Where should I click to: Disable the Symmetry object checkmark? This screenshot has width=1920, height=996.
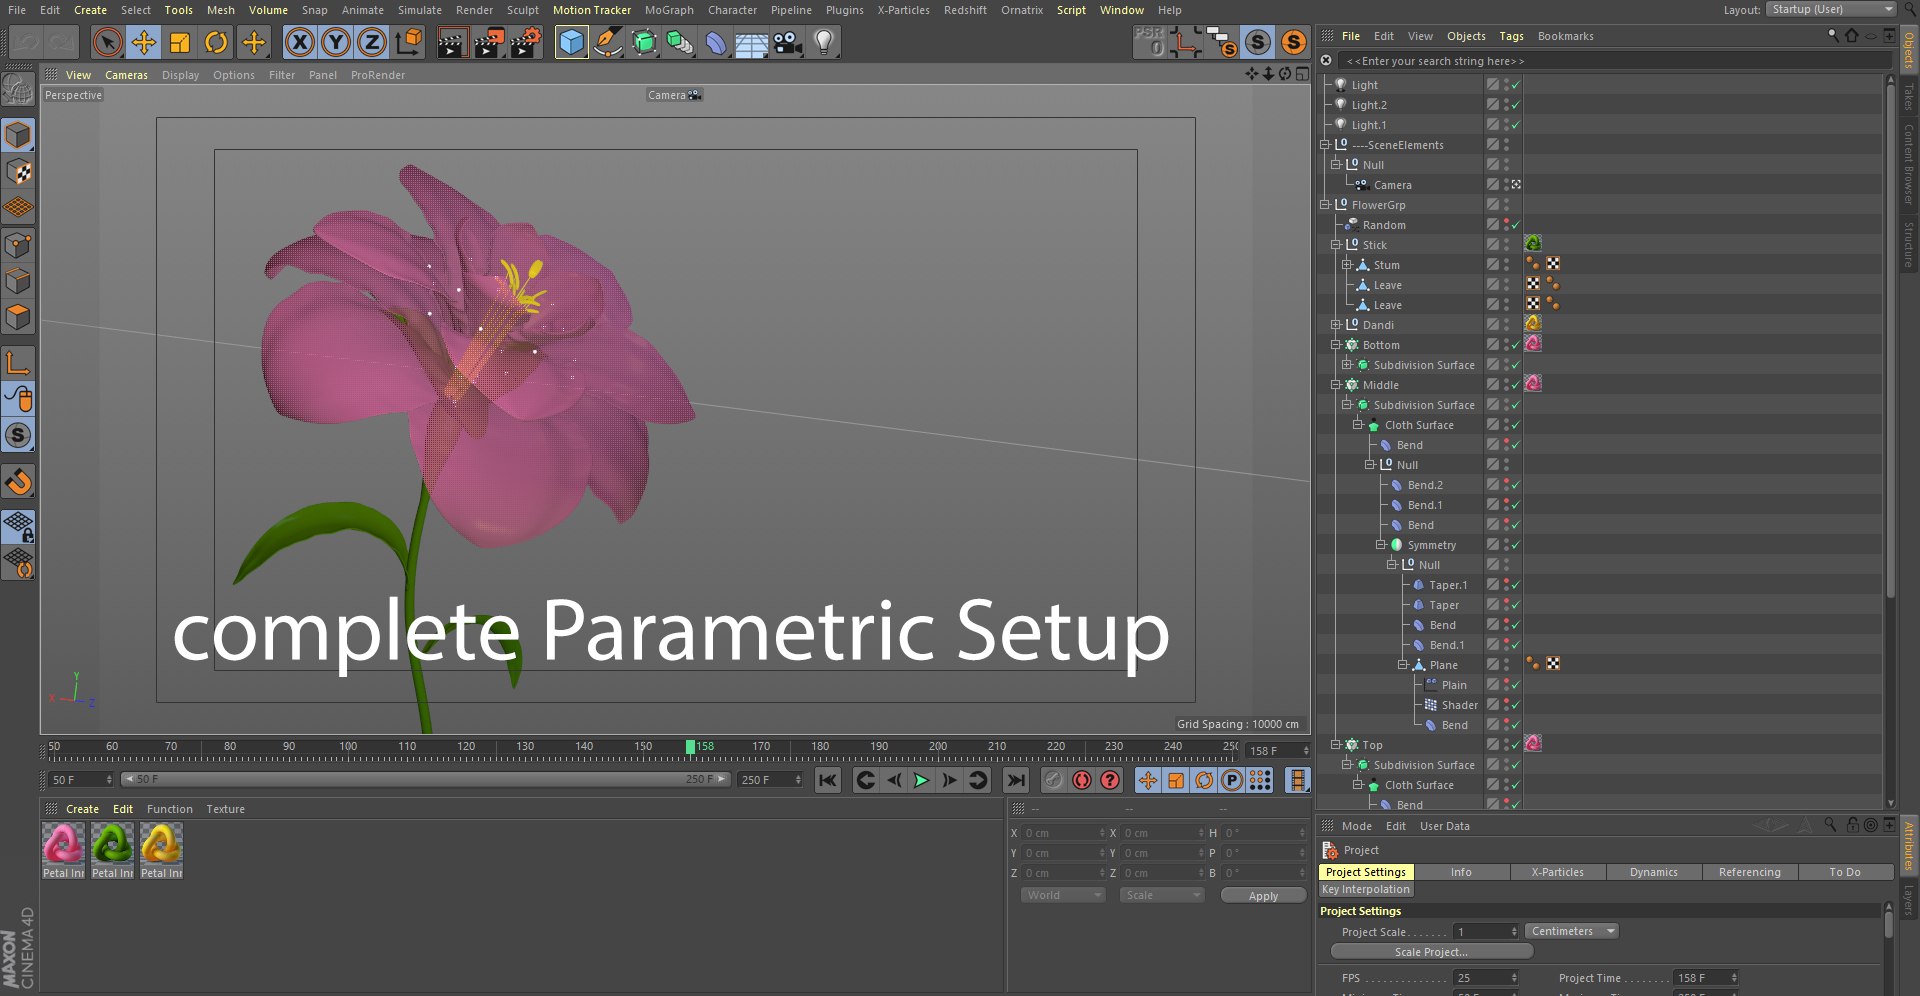(x=1516, y=545)
